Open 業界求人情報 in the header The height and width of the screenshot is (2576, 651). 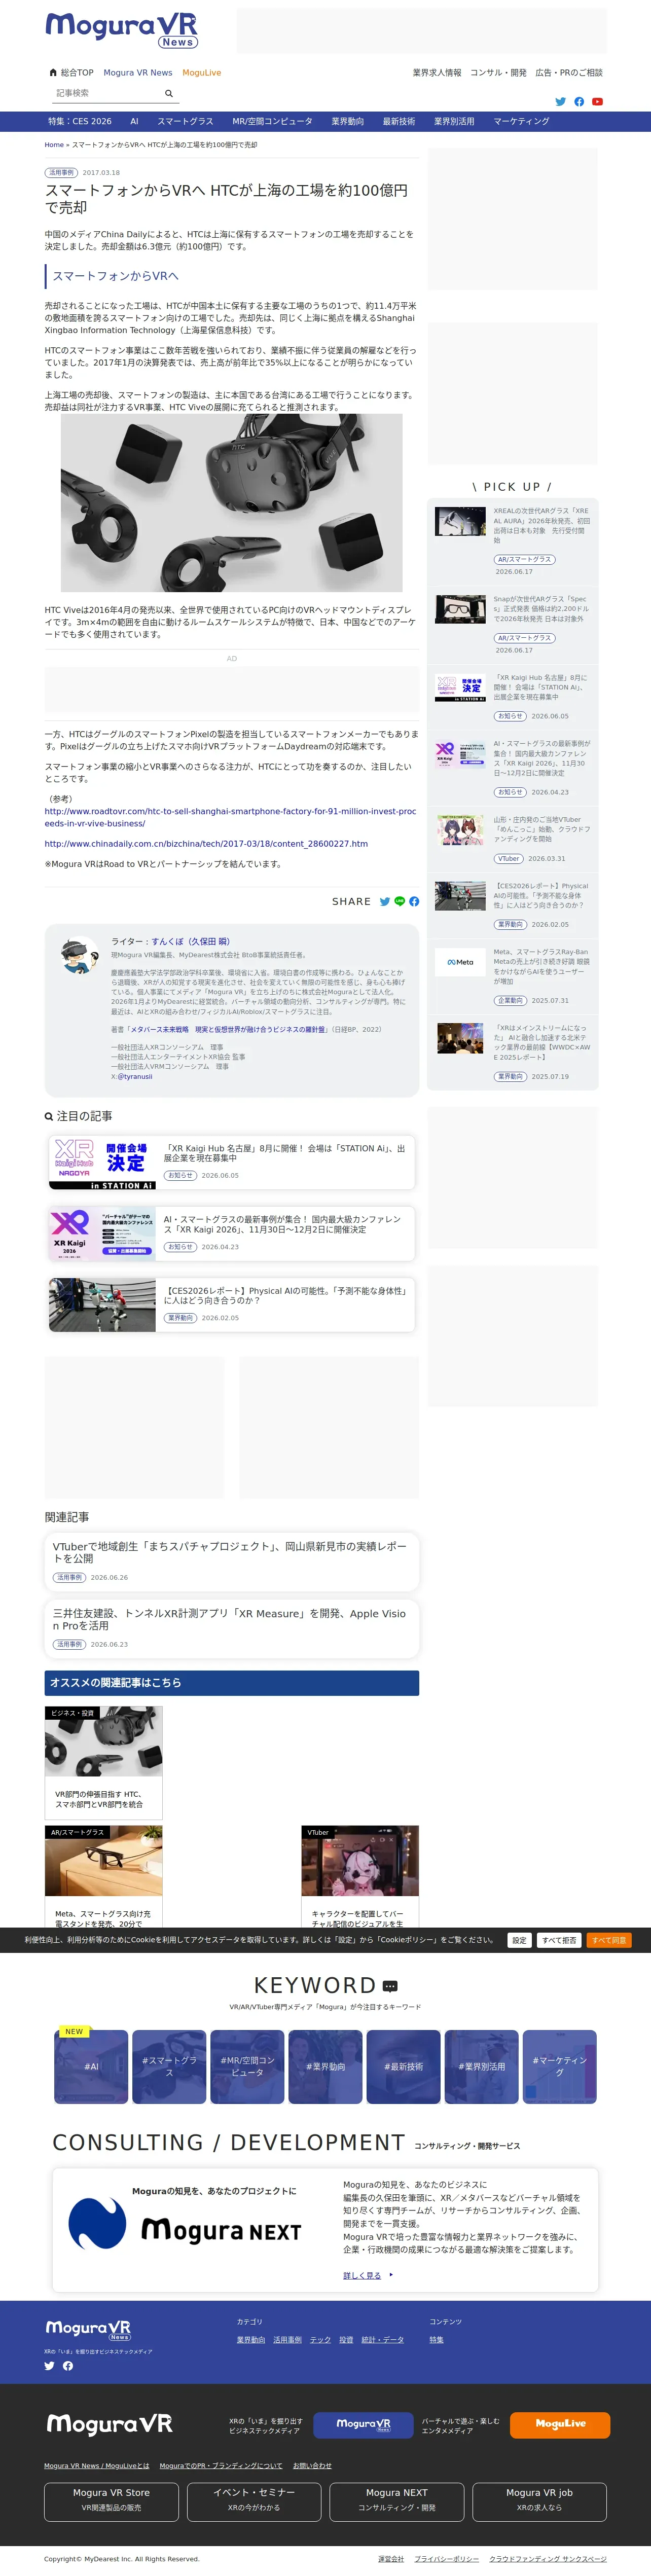(437, 72)
